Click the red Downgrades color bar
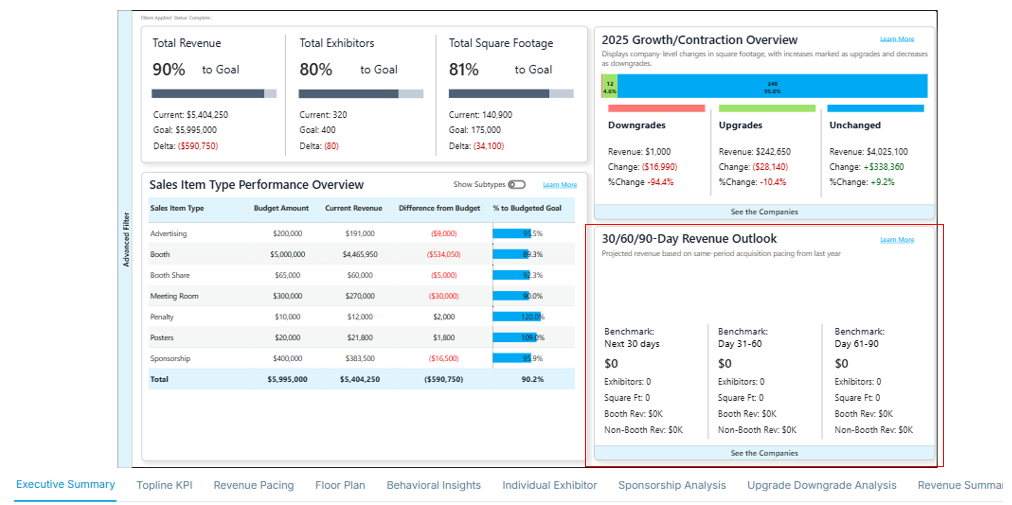 tap(656, 108)
